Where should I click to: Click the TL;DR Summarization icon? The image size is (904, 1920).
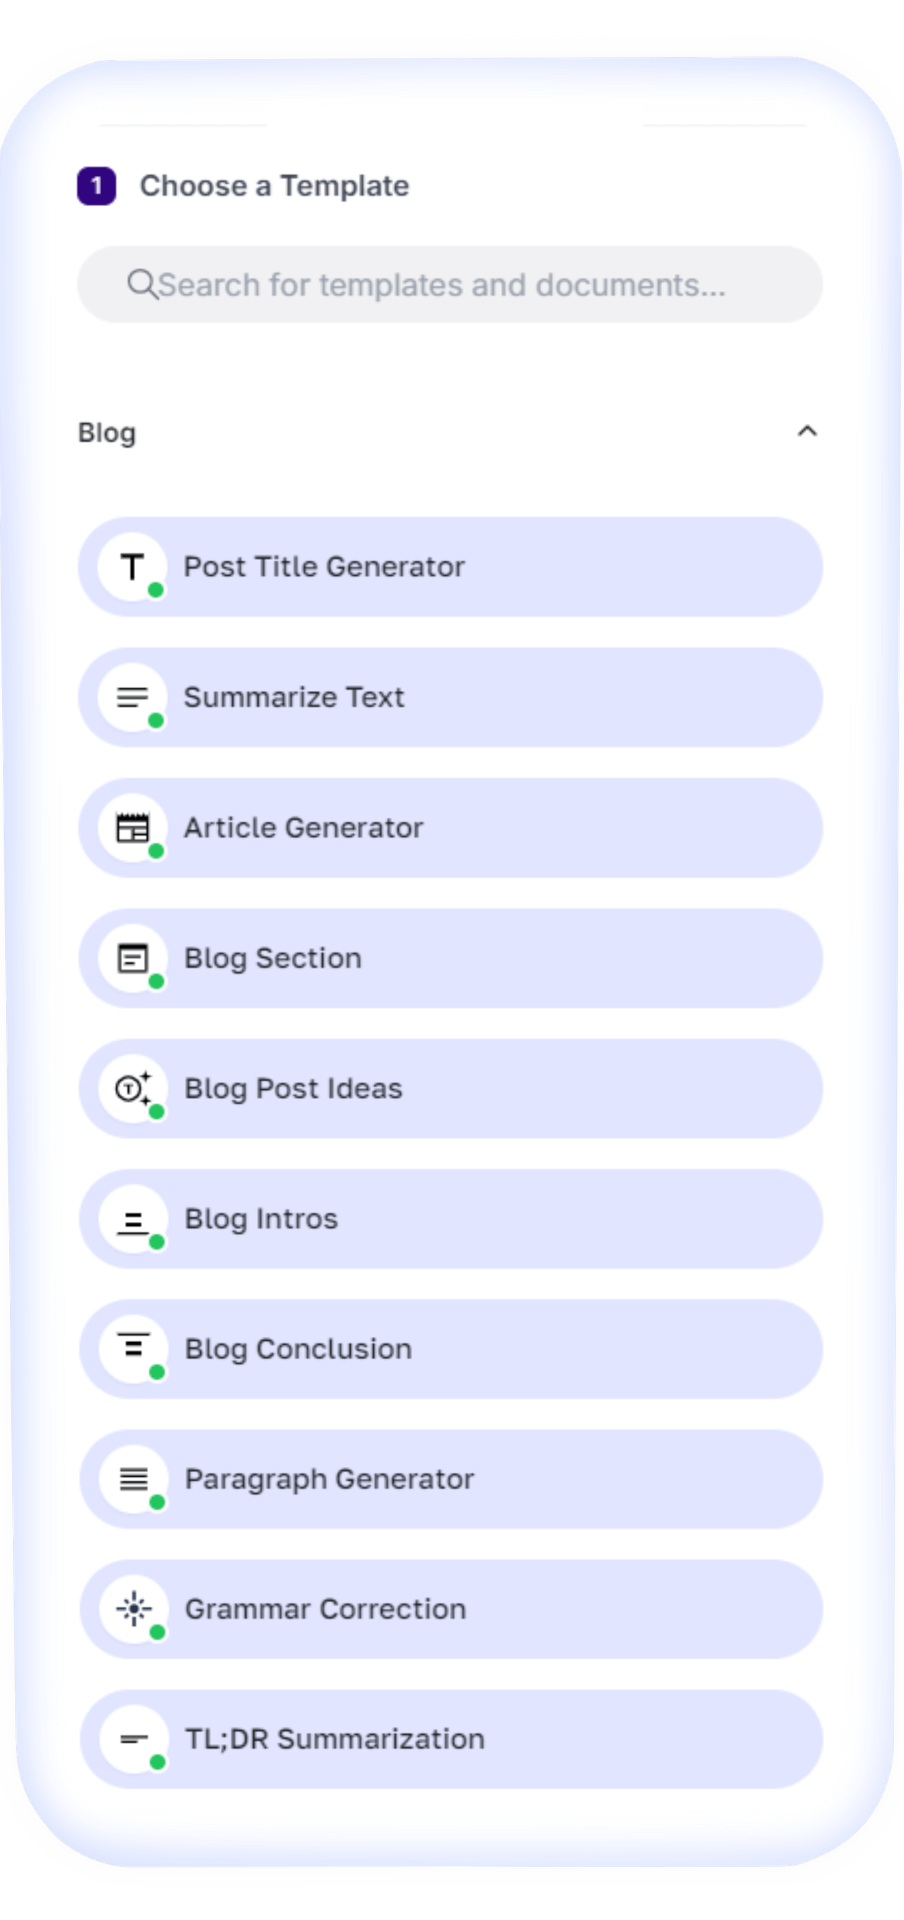pyautogui.click(x=133, y=1739)
